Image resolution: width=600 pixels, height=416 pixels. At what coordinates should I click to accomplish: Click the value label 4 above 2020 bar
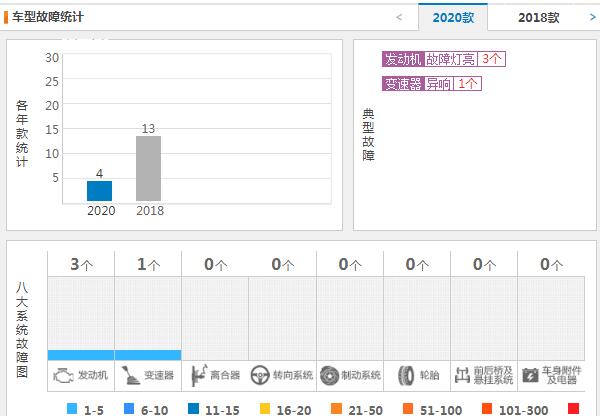(x=99, y=174)
